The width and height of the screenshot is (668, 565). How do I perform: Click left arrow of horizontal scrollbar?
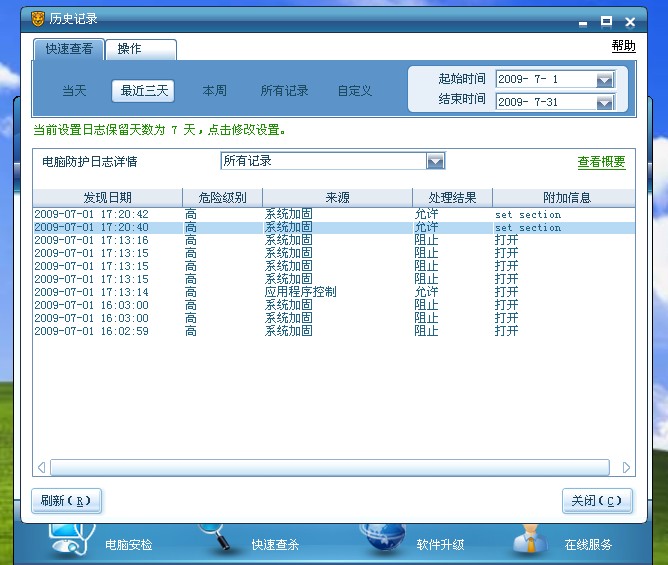pyautogui.click(x=41, y=467)
